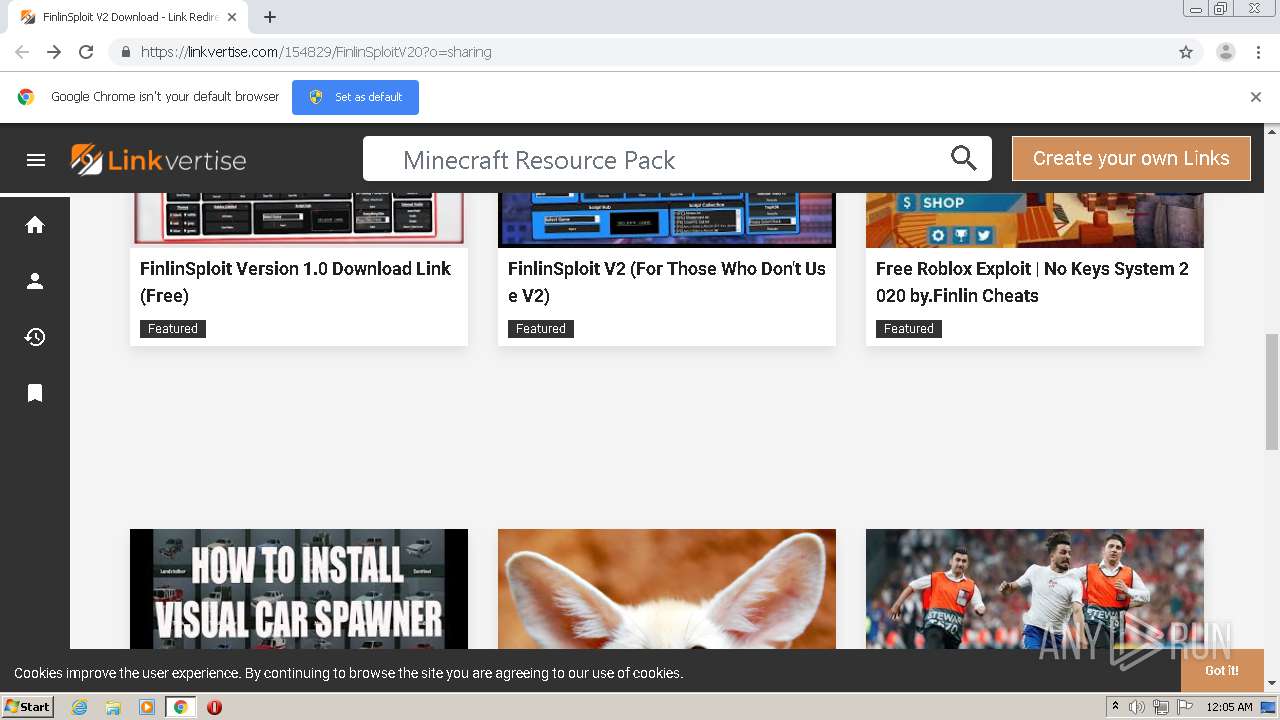Viewport: 1280px width, 720px height.
Task: Click Create your own Links button
Action: [x=1131, y=158]
